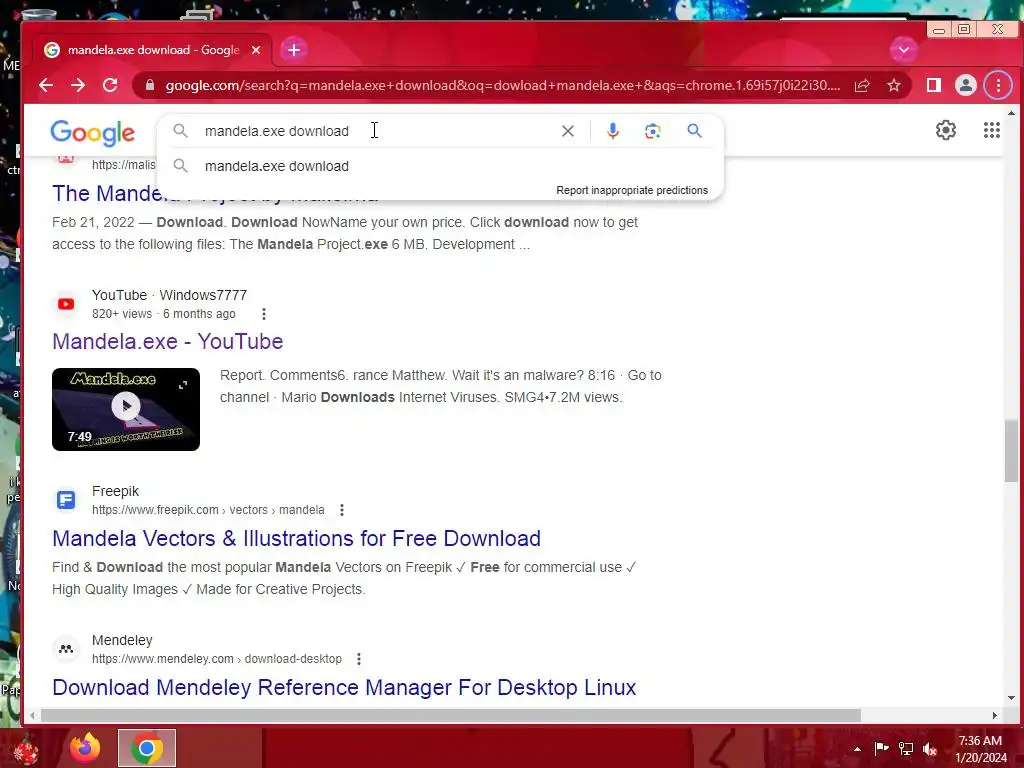Open more options for YouTube result
This screenshot has height=768, width=1024.
point(264,314)
